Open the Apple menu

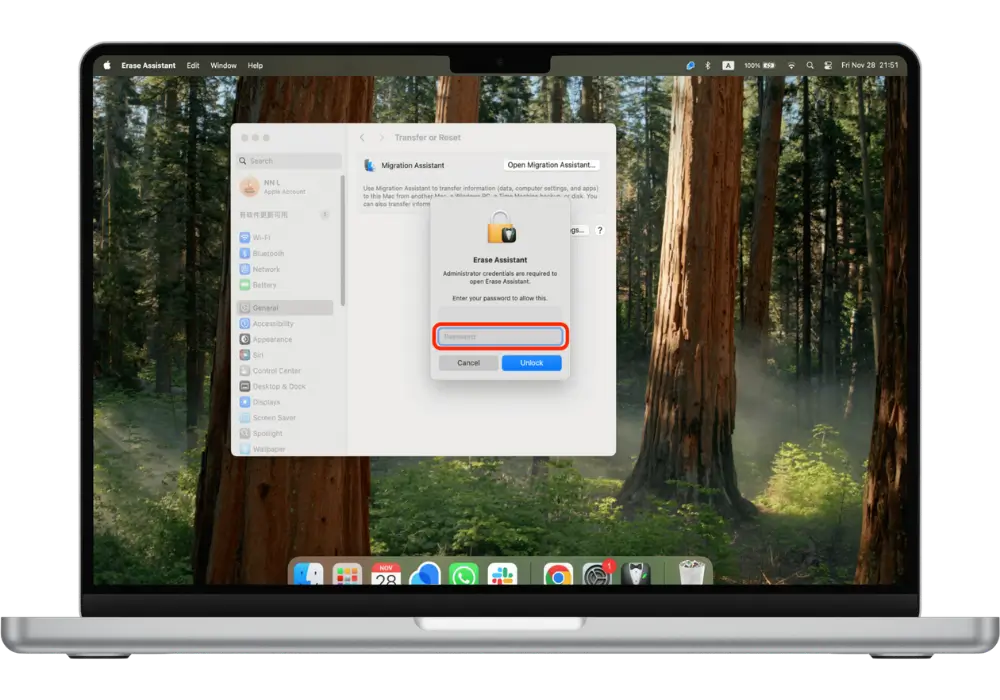pos(108,65)
